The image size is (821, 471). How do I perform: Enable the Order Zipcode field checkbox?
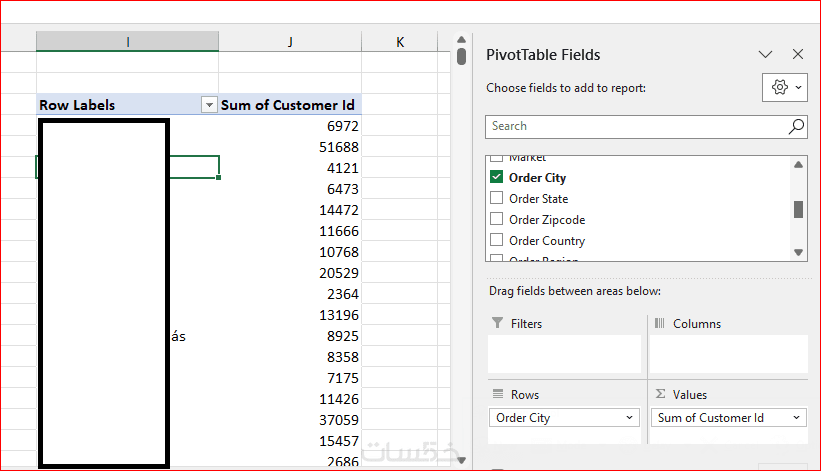coord(497,220)
